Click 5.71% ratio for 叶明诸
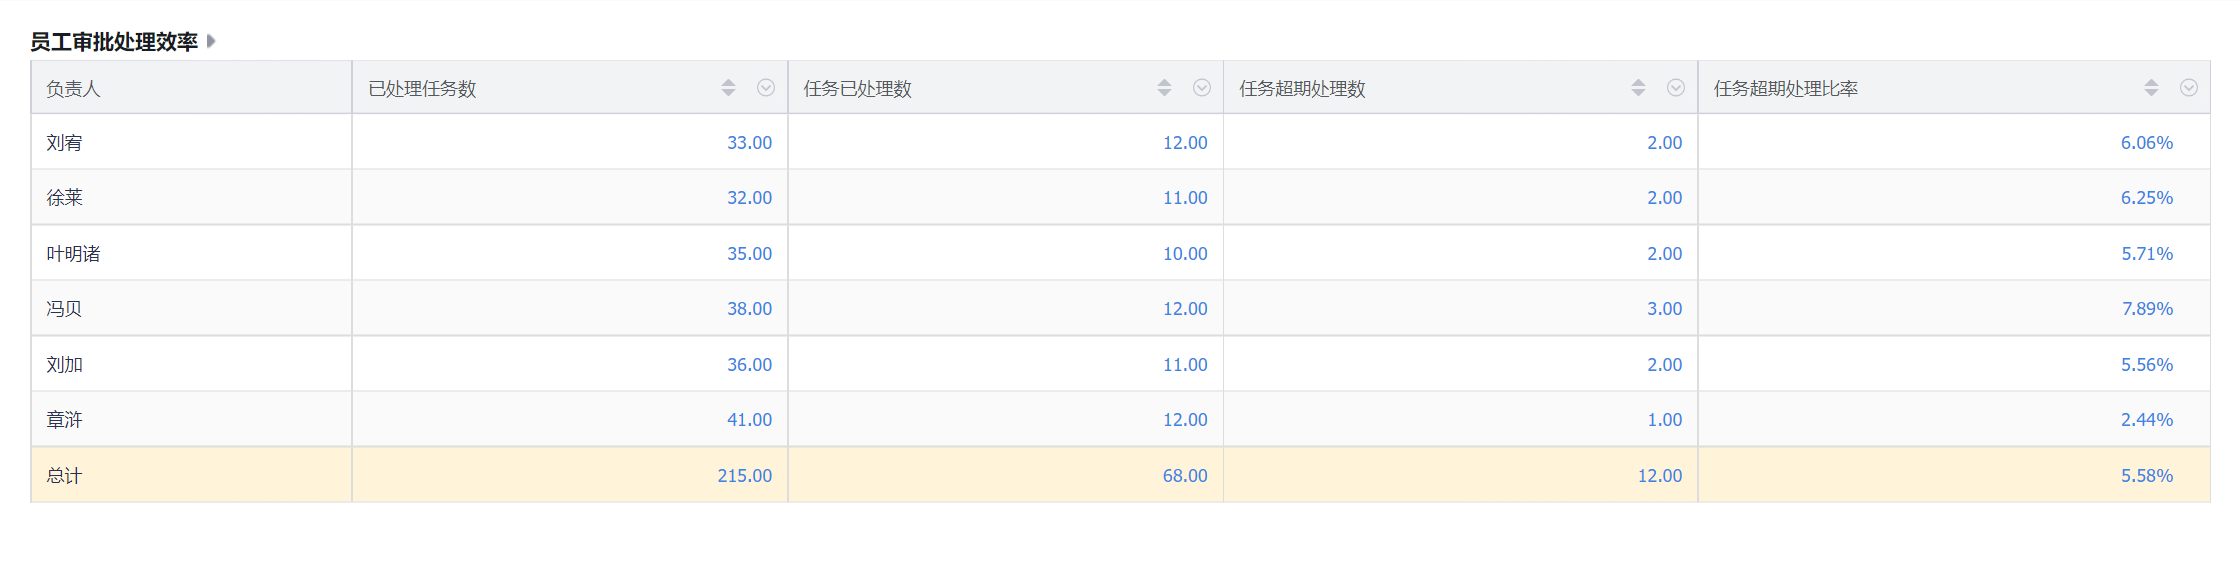 pos(2147,254)
